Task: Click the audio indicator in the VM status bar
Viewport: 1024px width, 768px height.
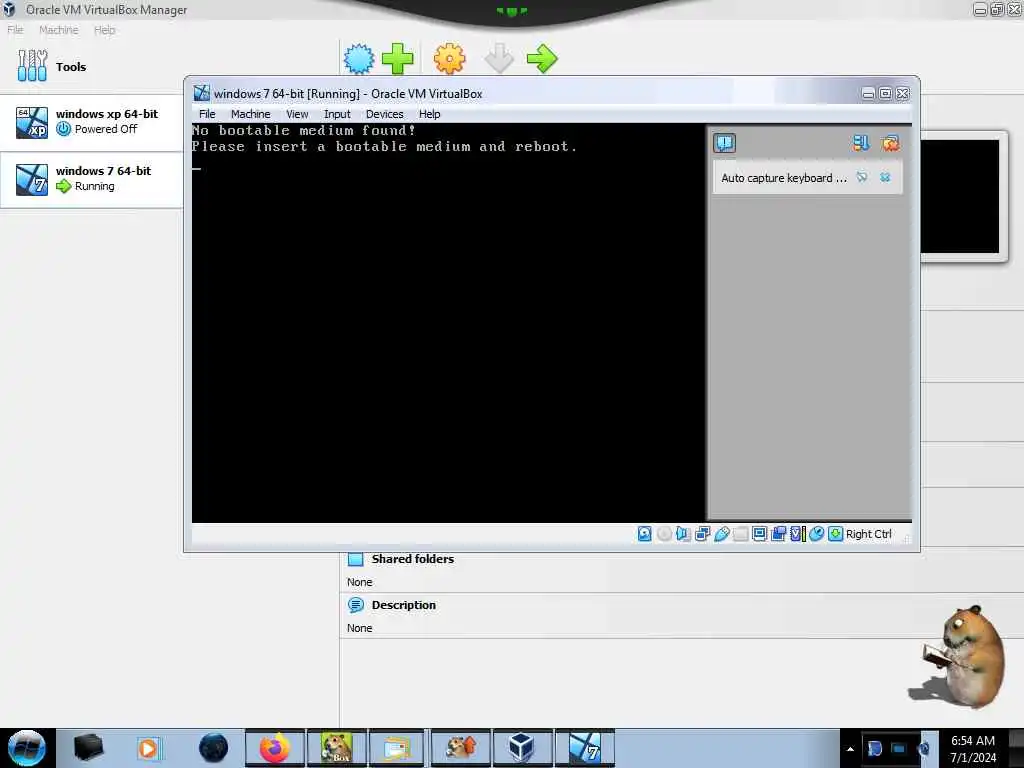Action: (683, 534)
